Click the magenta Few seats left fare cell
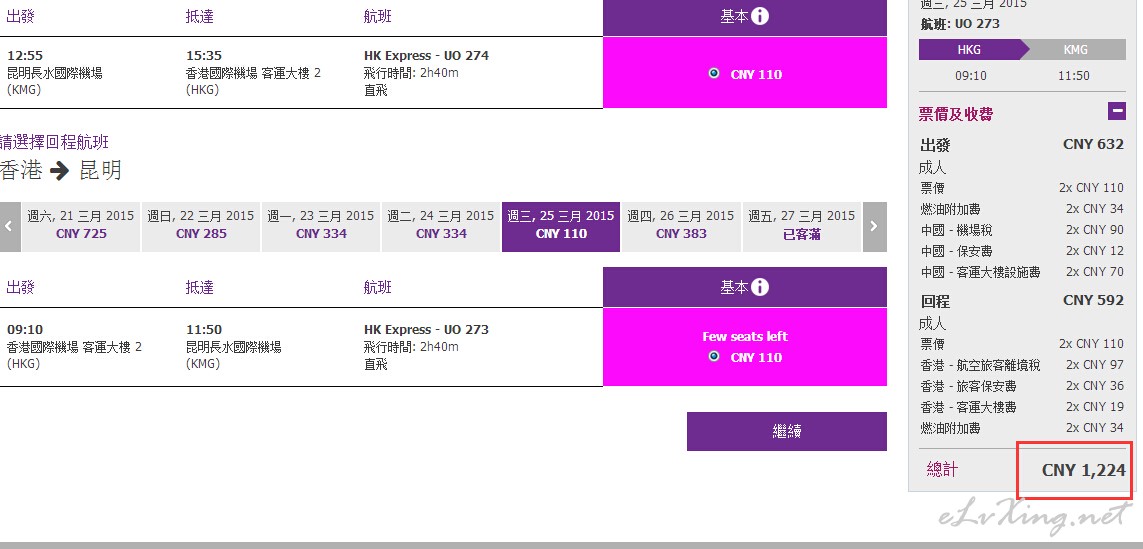This screenshot has width=1143, height=549. click(x=745, y=347)
